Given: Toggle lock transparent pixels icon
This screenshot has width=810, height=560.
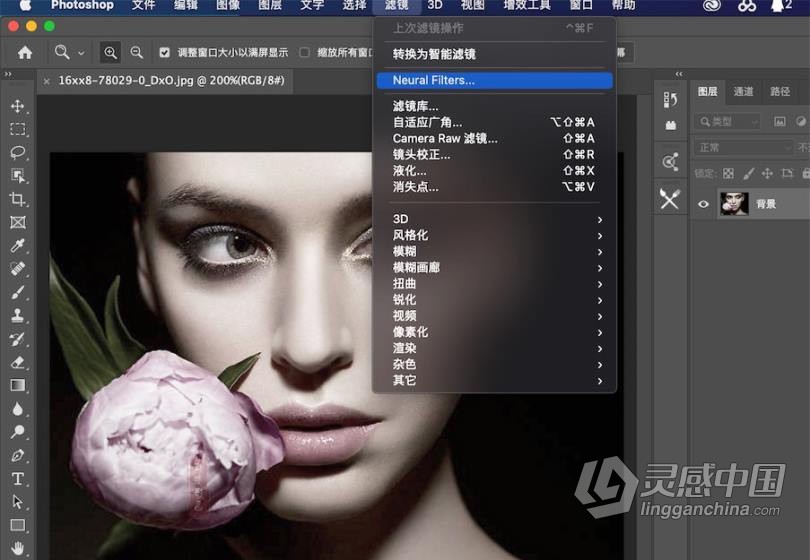Looking at the screenshot, I should click(728, 174).
